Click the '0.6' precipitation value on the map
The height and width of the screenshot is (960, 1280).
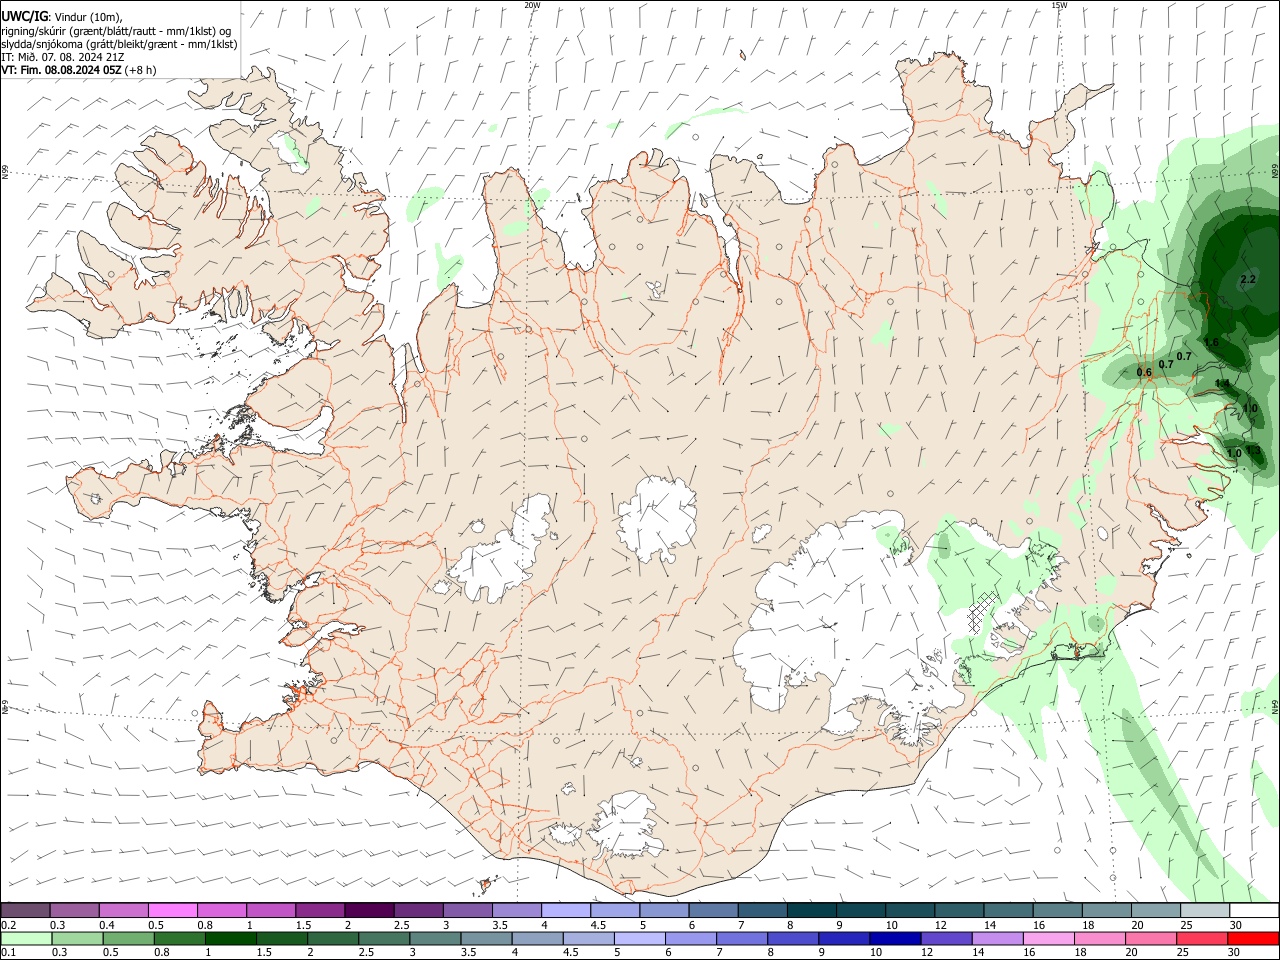click(x=1145, y=372)
